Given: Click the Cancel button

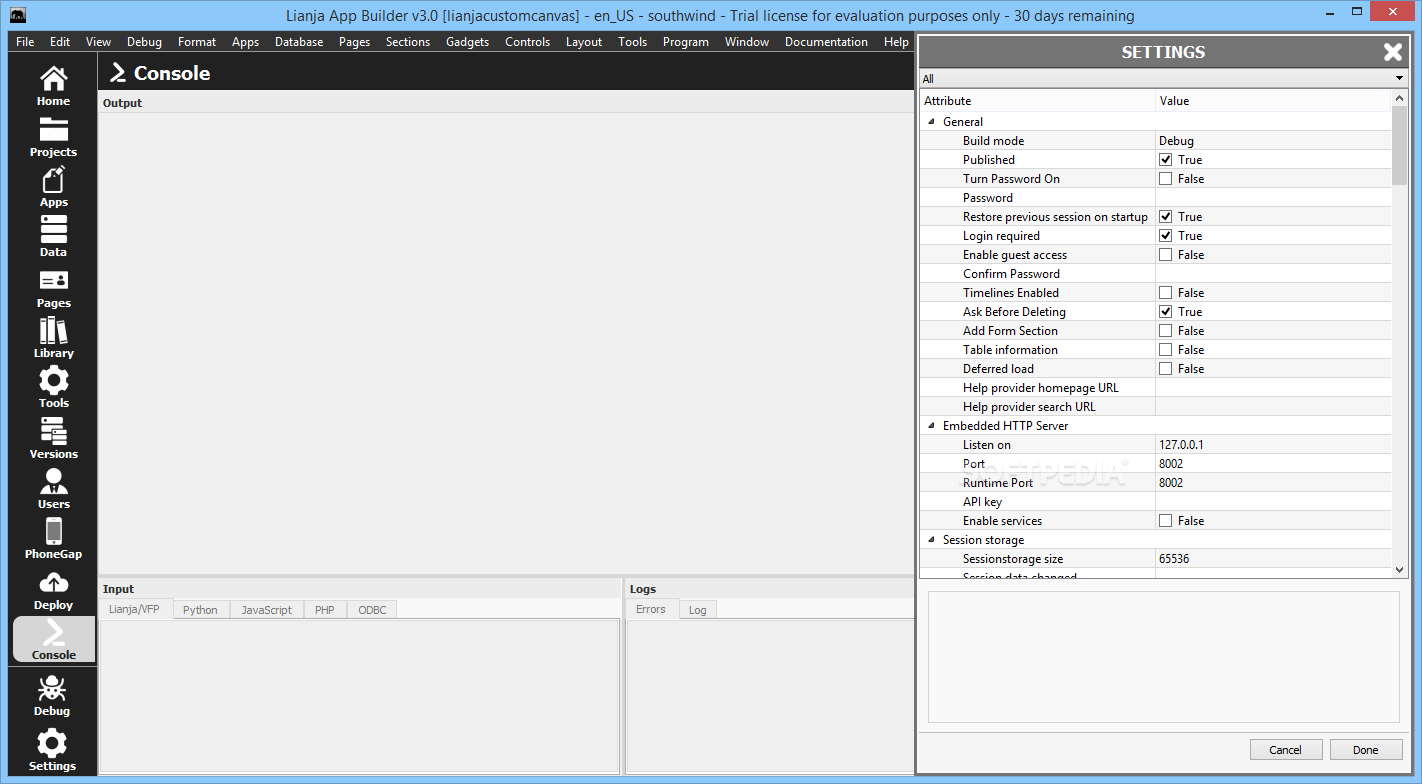Looking at the screenshot, I should pos(1285,750).
